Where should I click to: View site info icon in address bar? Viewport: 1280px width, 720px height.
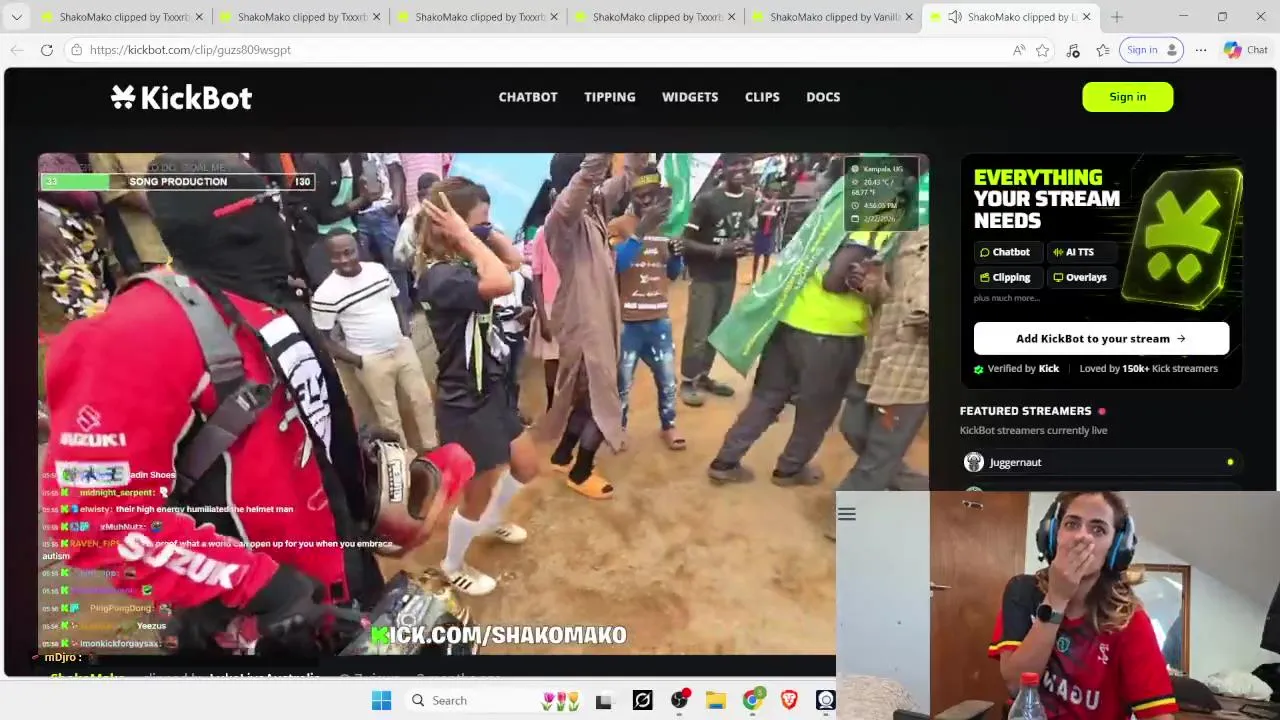click(x=76, y=50)
